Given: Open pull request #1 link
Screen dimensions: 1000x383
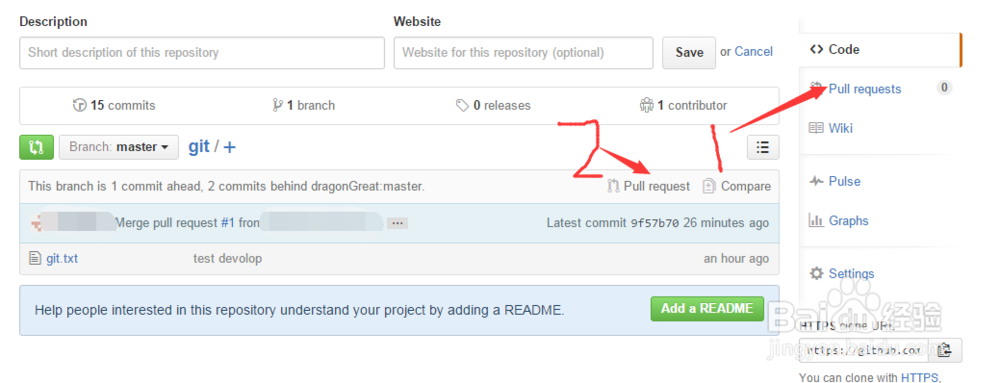Looking at the screenshot, I should click(228, 223).
